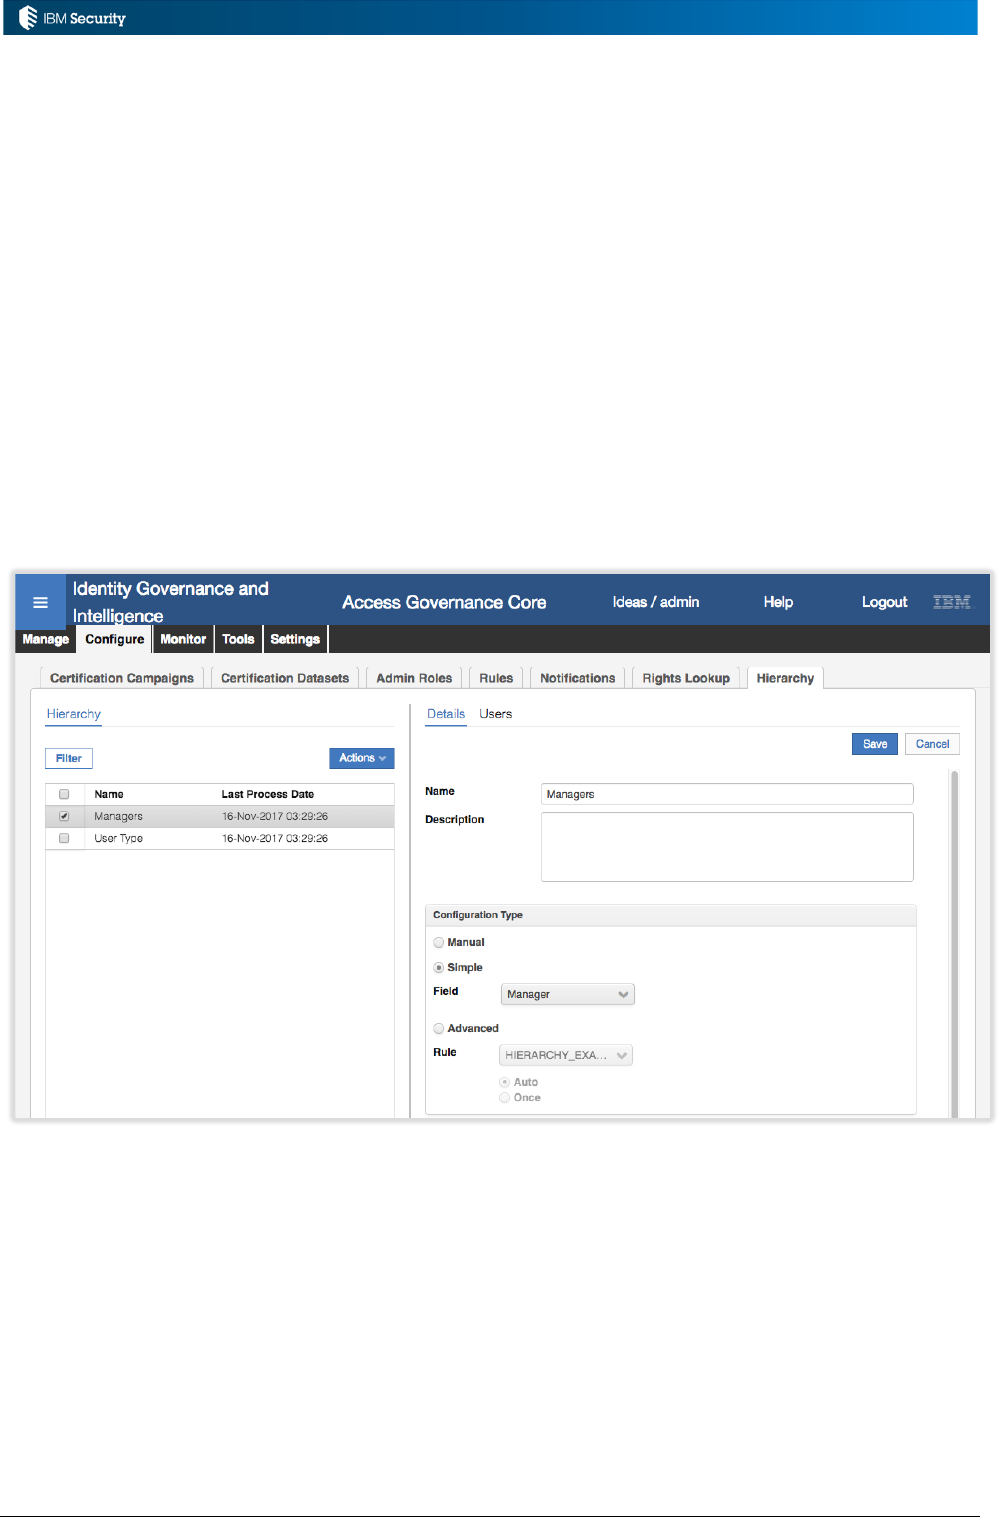Go to the Settings tab
The width and height of the screenshot is (1001, 1517).
tap(295, 639)
